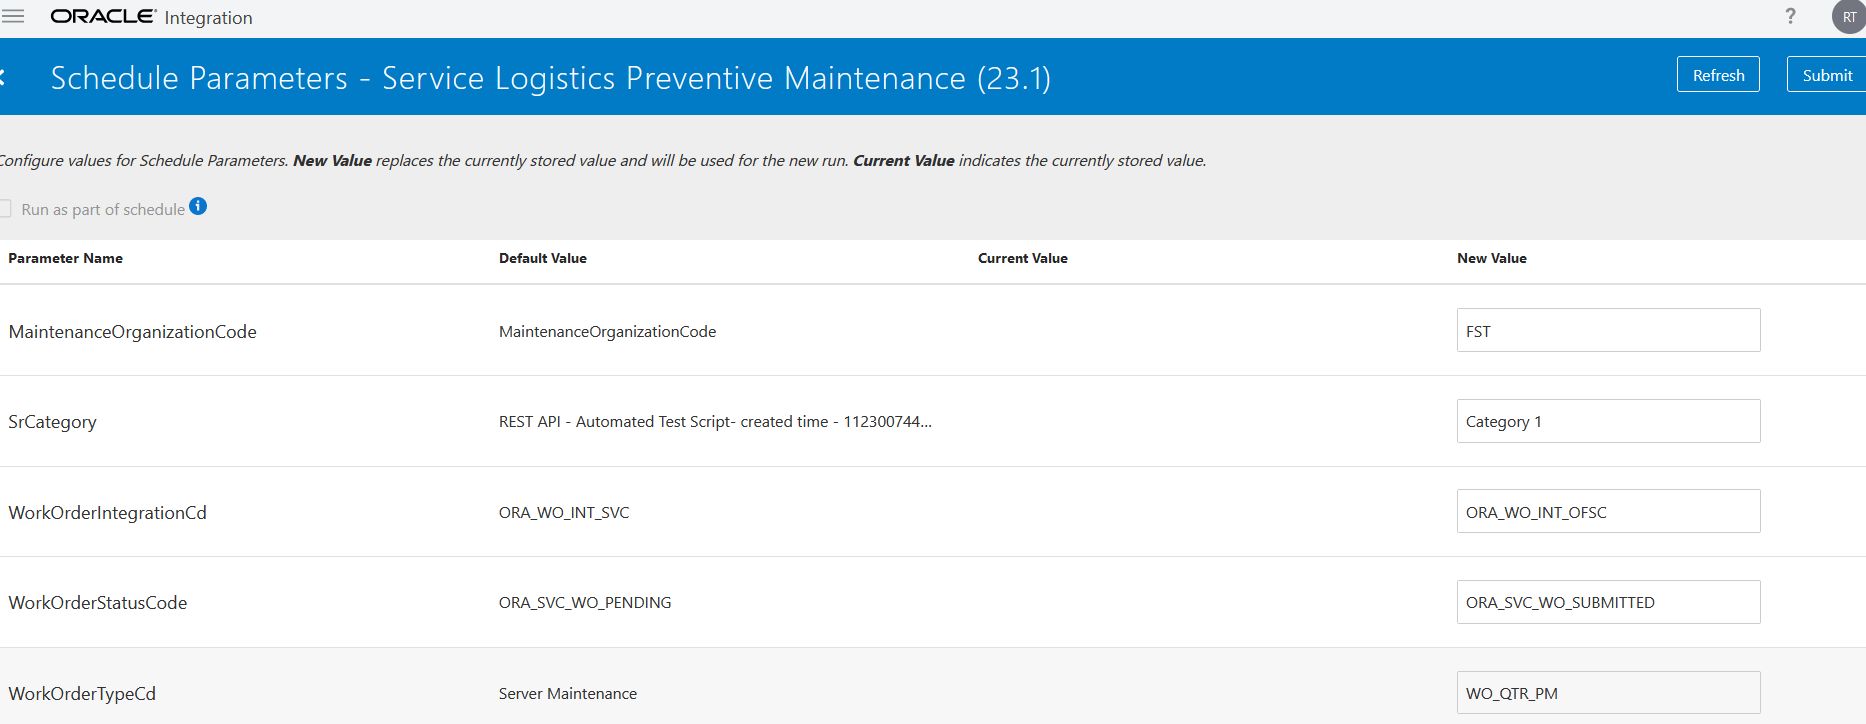Click the back arrow beside Schedule Parameters
The width and height of the screenshot is (1866, 724).
pyautogui.click(x=3, y=77)
